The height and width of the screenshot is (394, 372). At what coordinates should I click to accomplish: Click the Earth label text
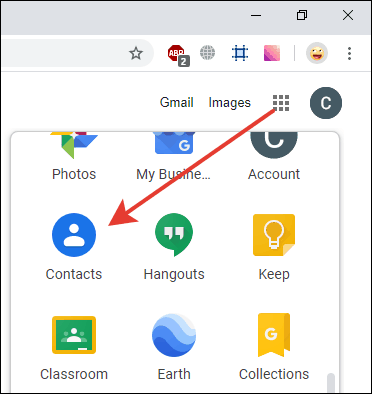pos(174,374)
